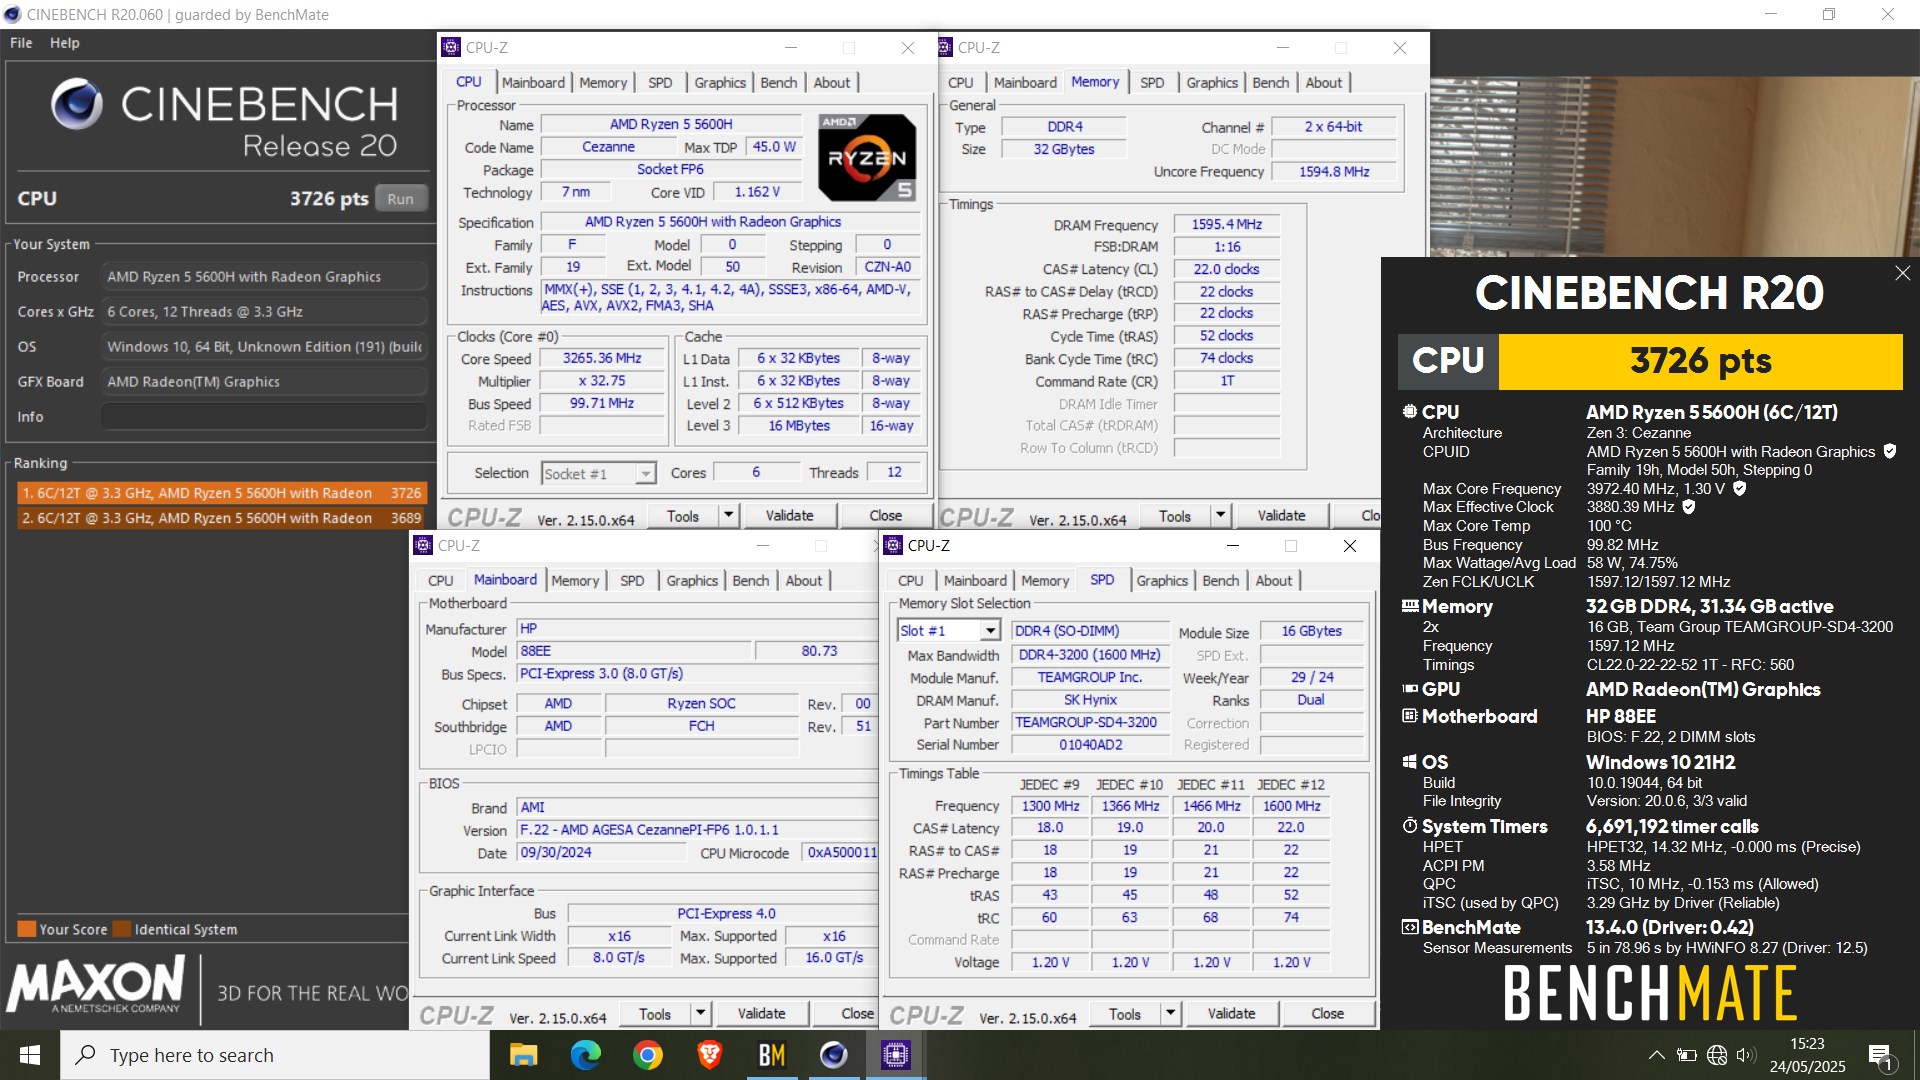Click the AMD Ryzen 5 logo image
The height and width of the screenshot is (1080, 1920).
pyautogui.click(x=867, y=157)
